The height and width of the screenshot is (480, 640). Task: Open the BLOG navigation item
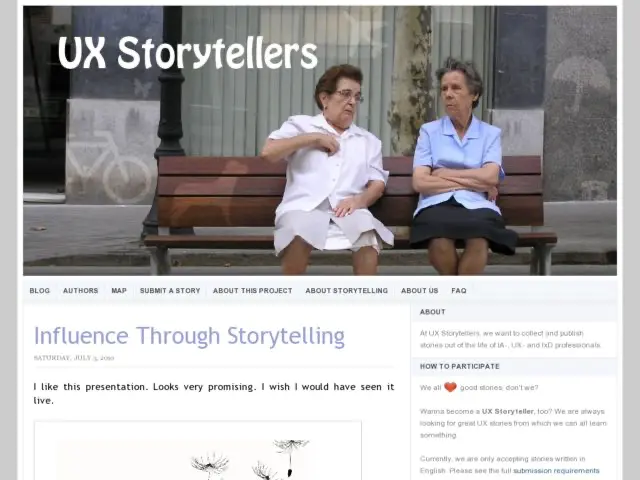click(x=40, y=291)
